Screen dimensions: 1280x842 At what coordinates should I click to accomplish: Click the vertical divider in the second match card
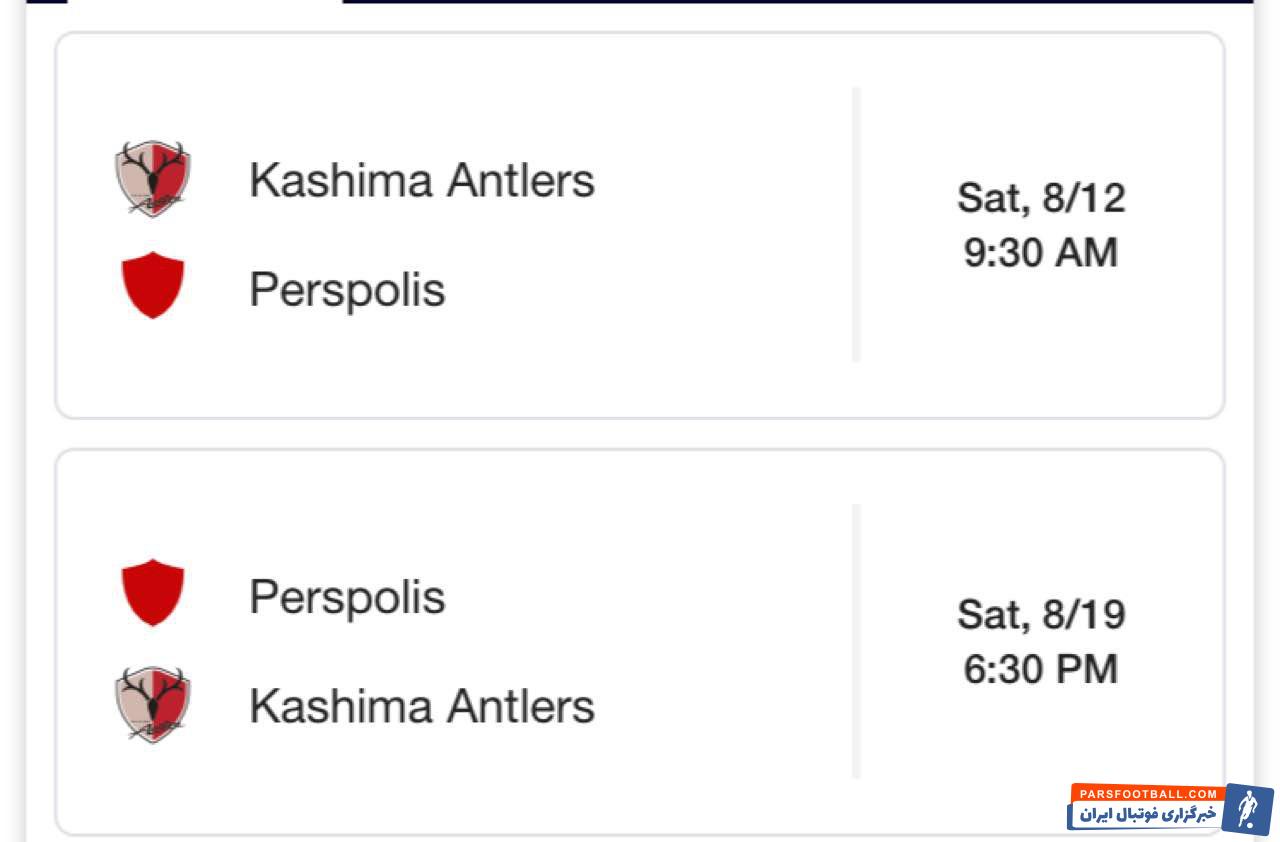point(856,641)
